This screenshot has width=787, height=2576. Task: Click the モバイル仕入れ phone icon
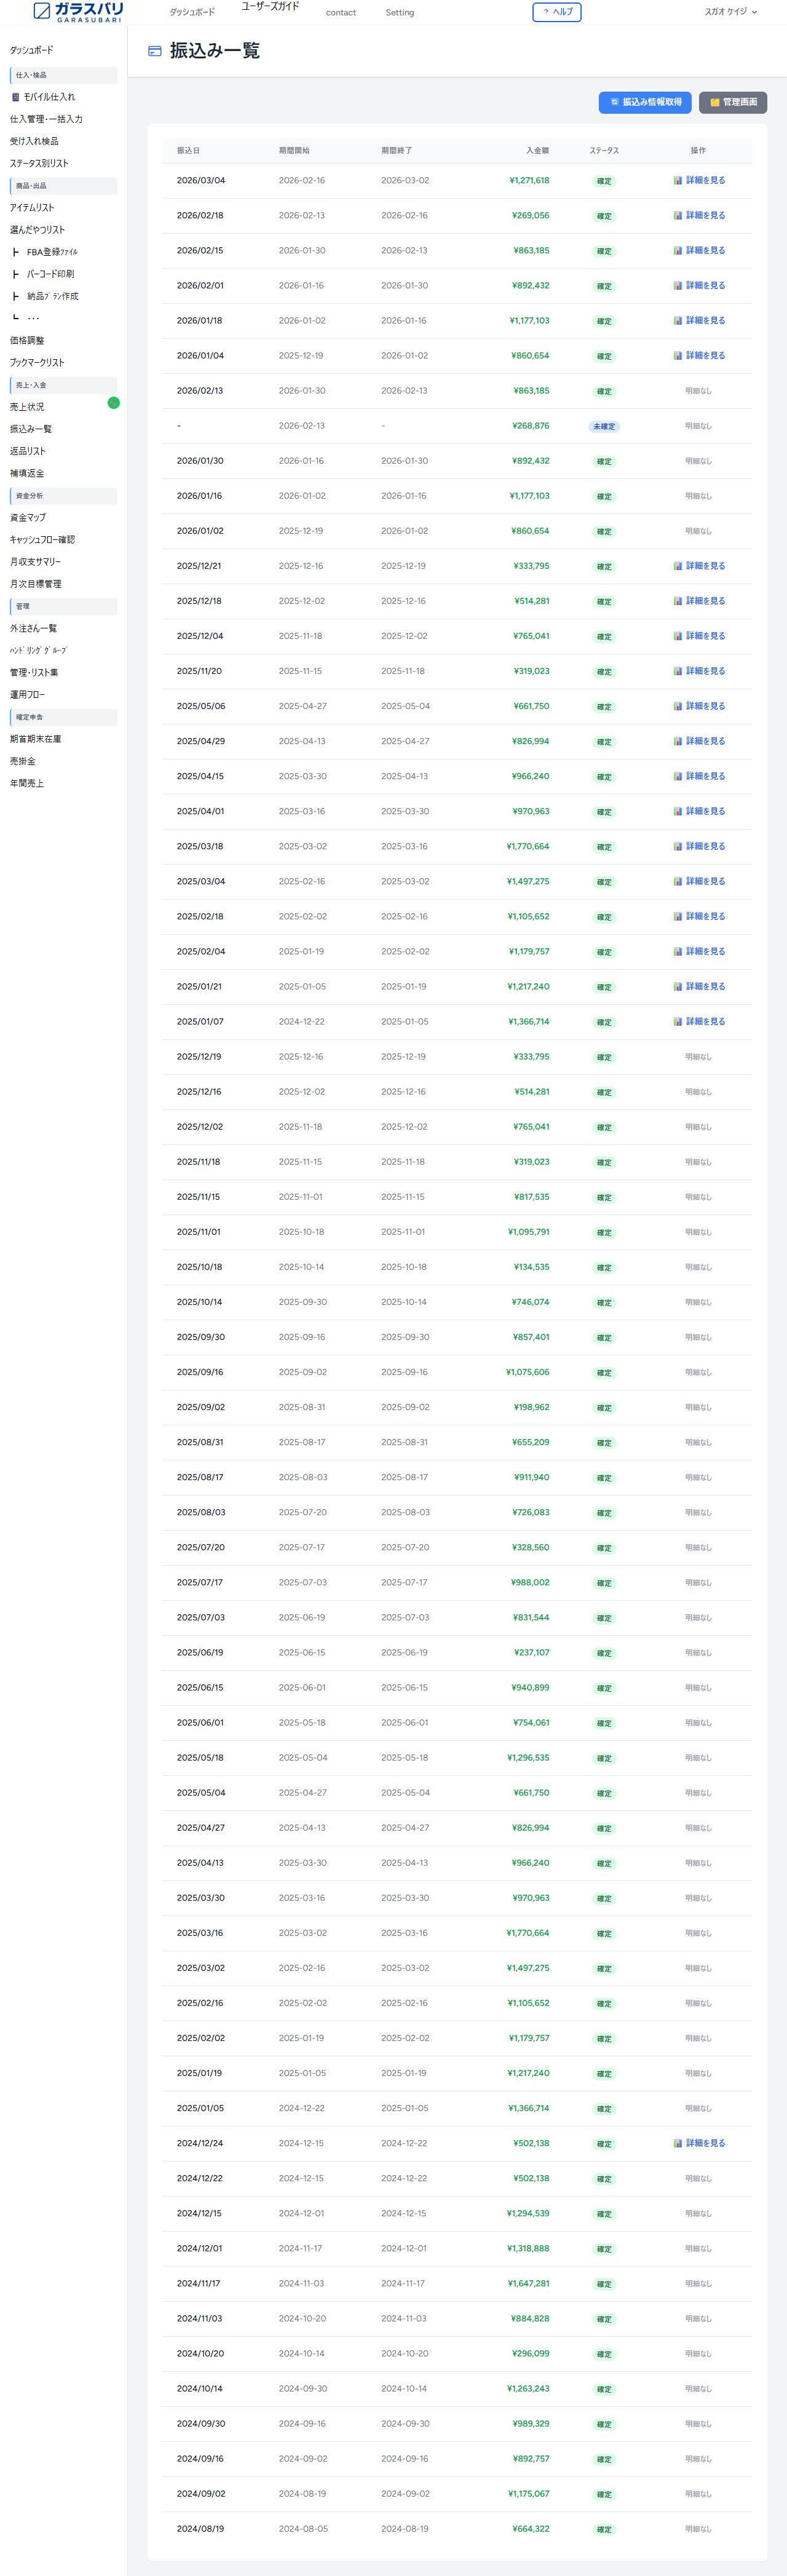[15, 97]
